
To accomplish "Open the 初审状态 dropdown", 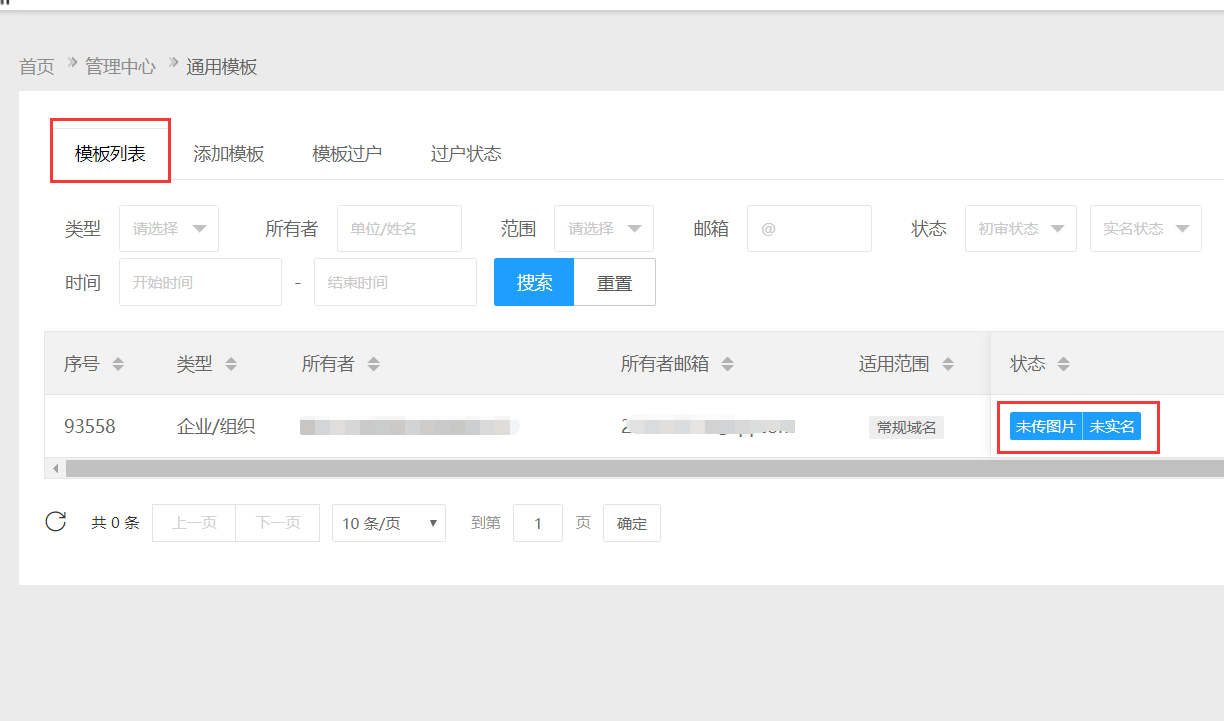I will pos(1020,228).
